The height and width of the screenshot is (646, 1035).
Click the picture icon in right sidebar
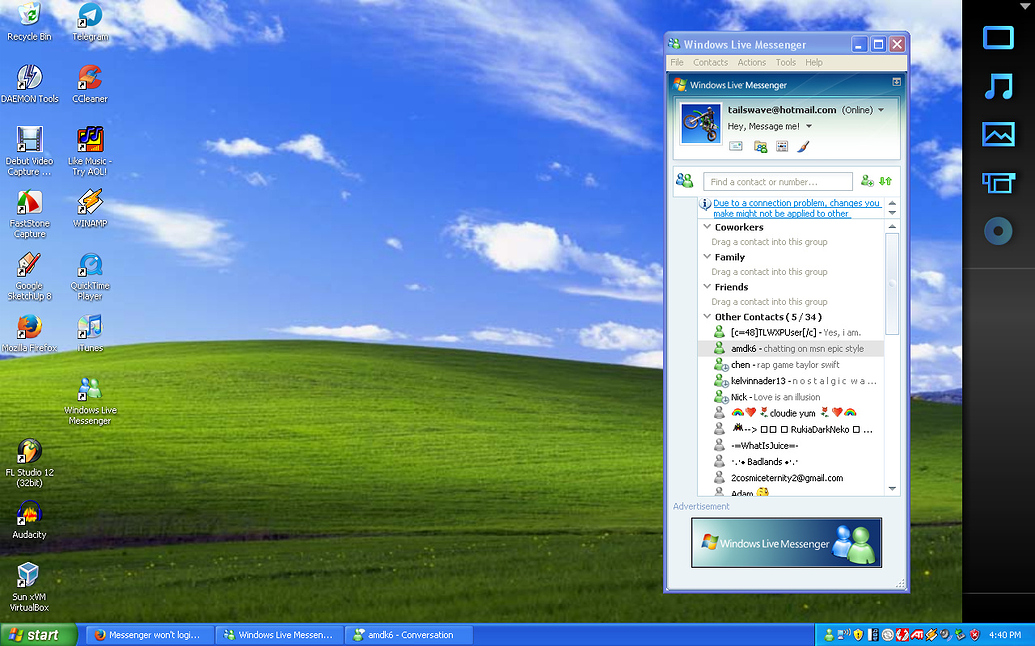coord(998,134)
